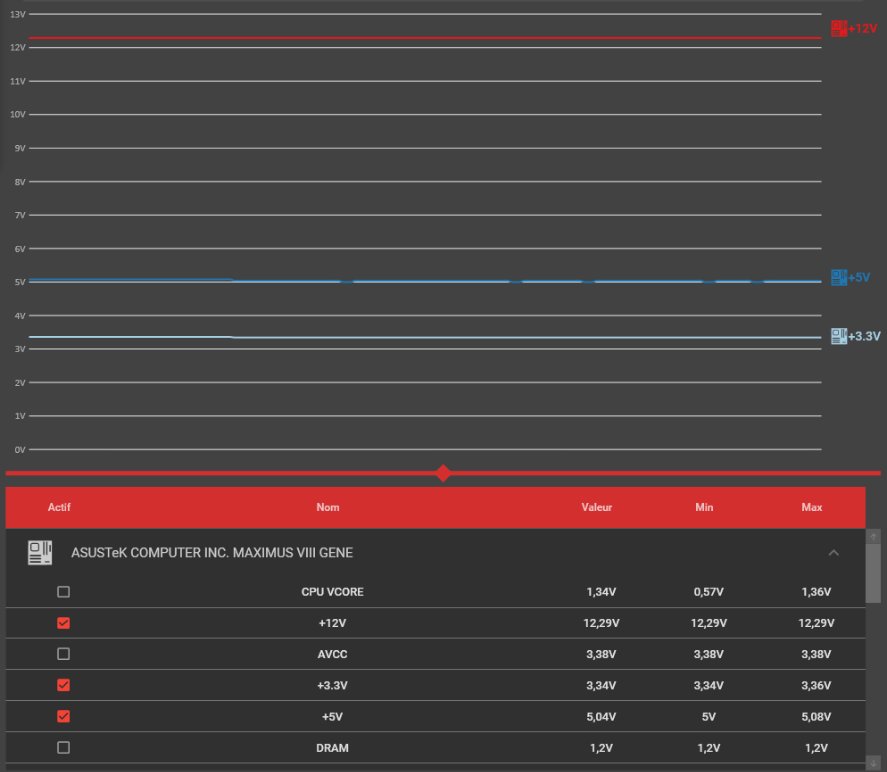887x772 pixels.
Task: Enable the AVCC checkbox
Action: click(64, 654)
